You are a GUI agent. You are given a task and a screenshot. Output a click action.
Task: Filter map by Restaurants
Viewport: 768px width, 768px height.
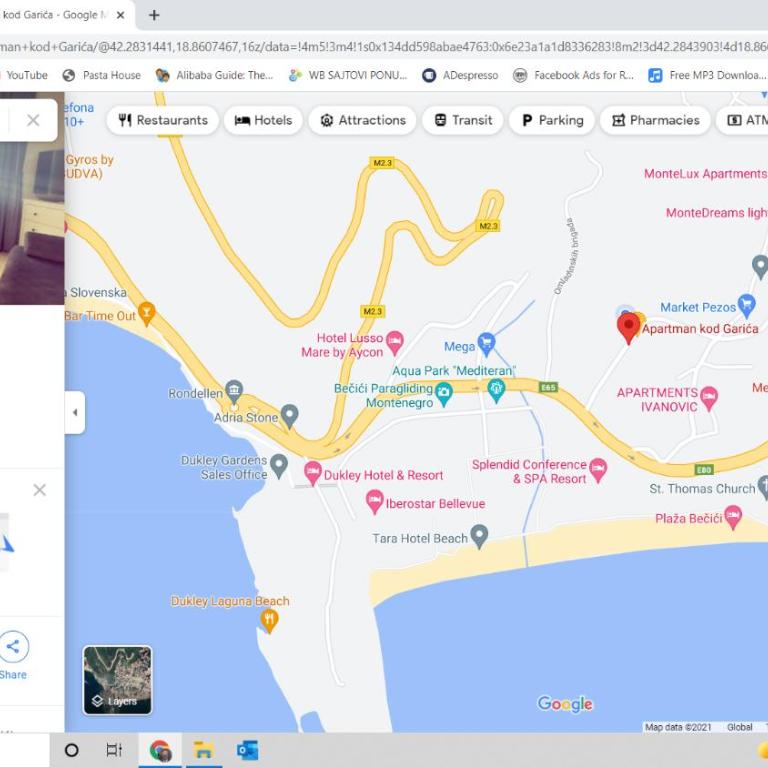163,120
